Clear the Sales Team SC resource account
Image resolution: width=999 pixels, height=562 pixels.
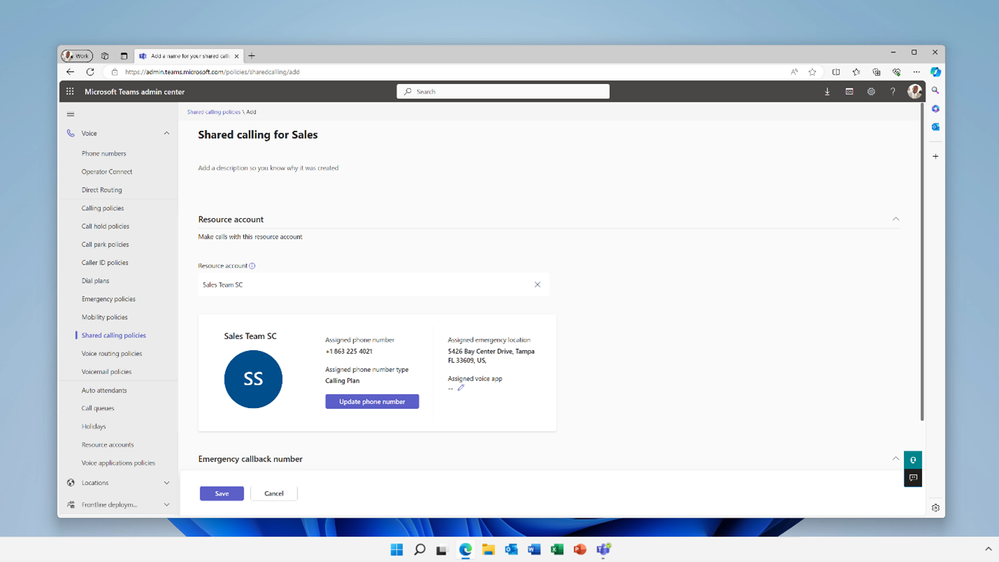(x=537, y=285)
